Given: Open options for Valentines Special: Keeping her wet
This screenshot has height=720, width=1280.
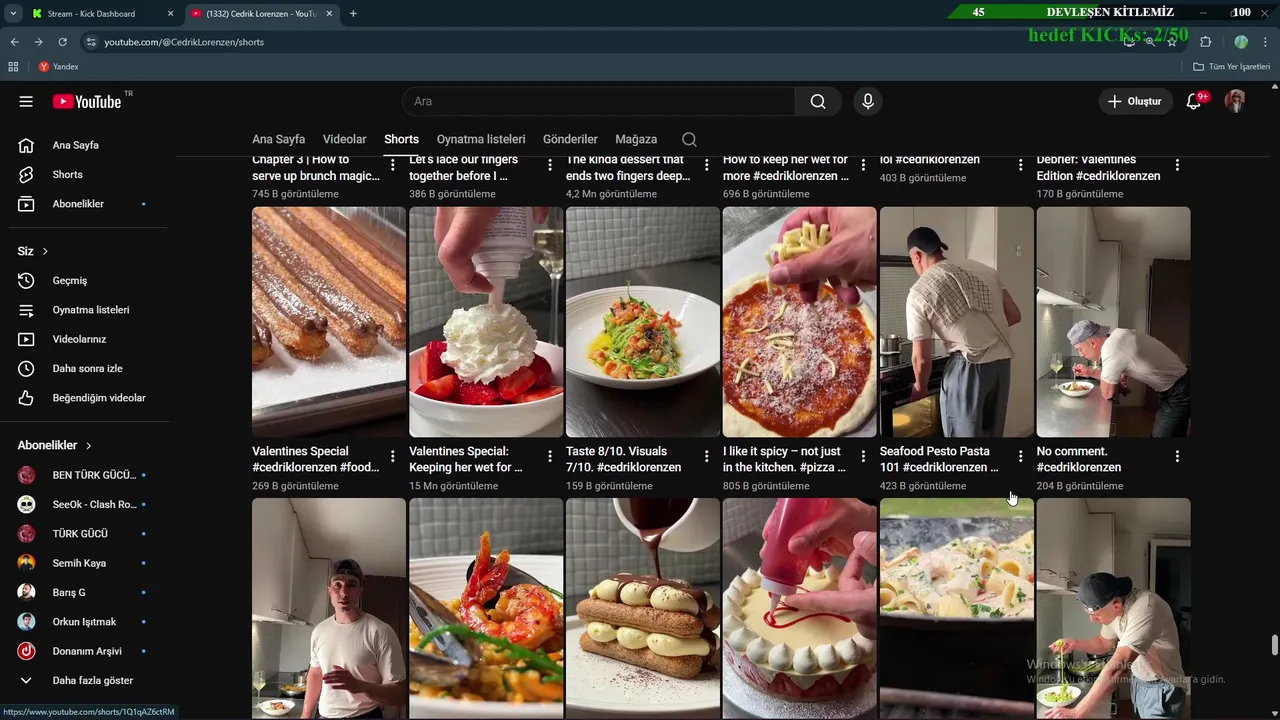Looking at the screenshot, I should [x=550, y=456].
